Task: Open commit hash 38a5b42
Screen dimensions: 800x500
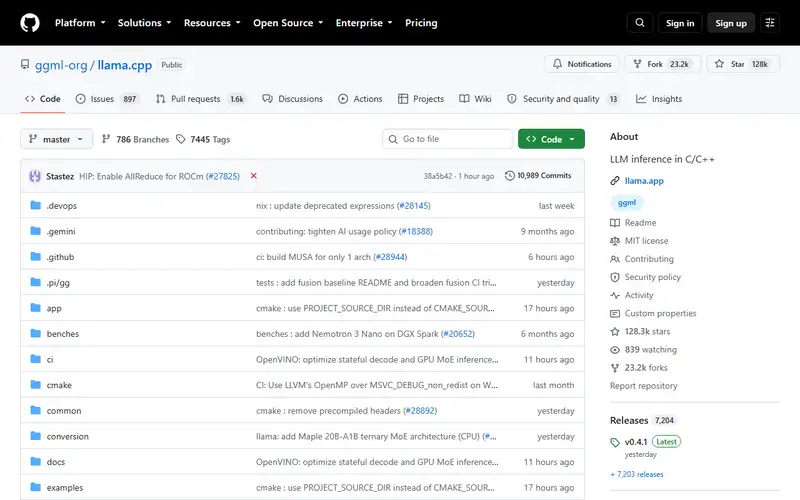Action: click(437, 176)
